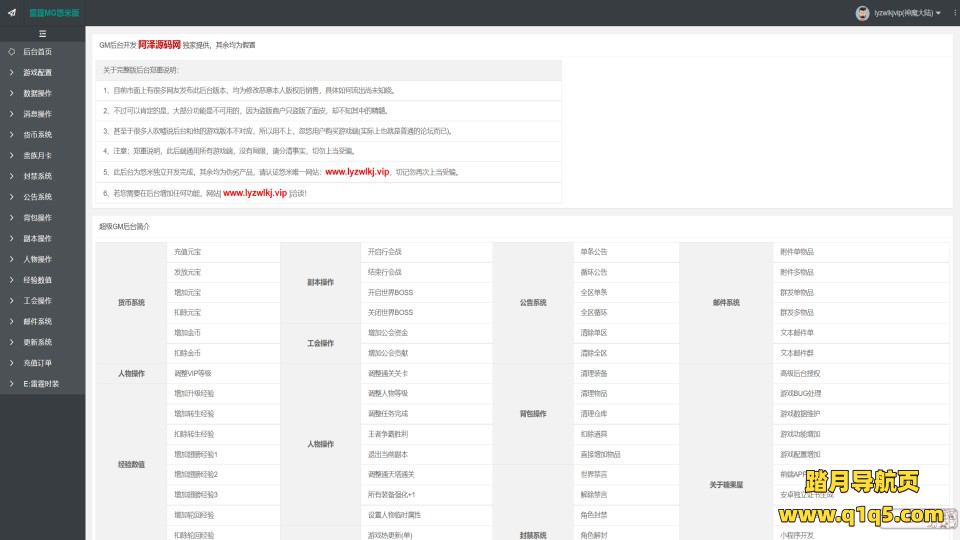Expand the E:雷霆时装 sidebar entry
Viewport: 960px width, 540px height.
[x=40, y=384]
